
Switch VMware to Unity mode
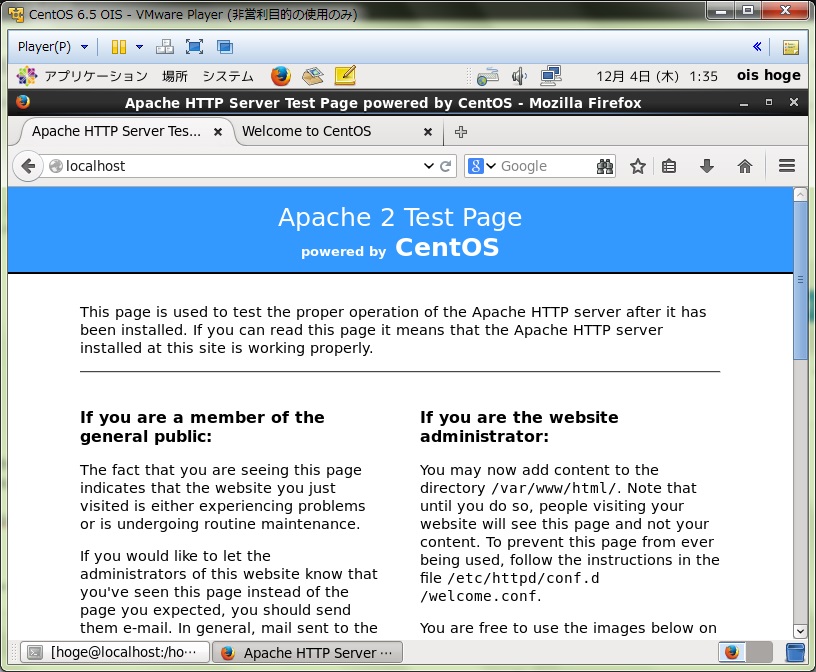(x=225, y=47)
